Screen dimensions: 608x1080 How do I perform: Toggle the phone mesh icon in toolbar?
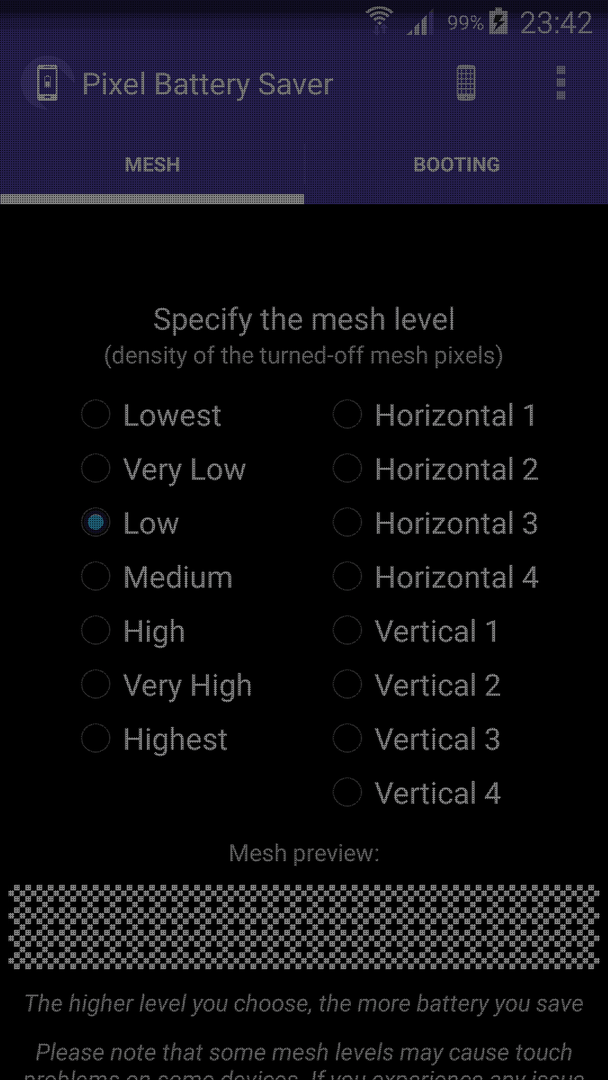pos(466,83)
